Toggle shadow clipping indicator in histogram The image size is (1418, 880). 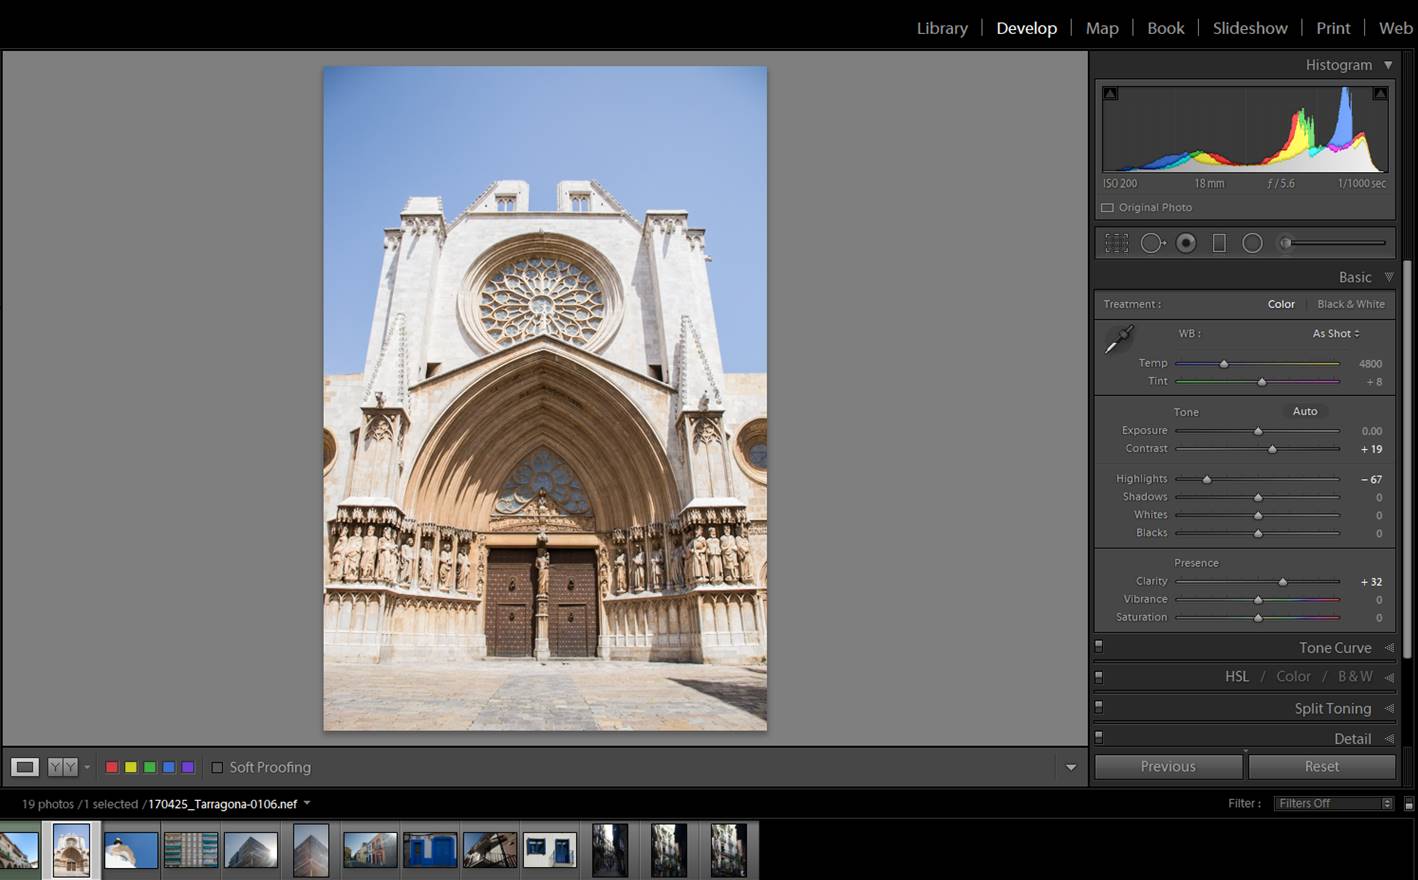pyautogui.click(x=1110, y=93)
